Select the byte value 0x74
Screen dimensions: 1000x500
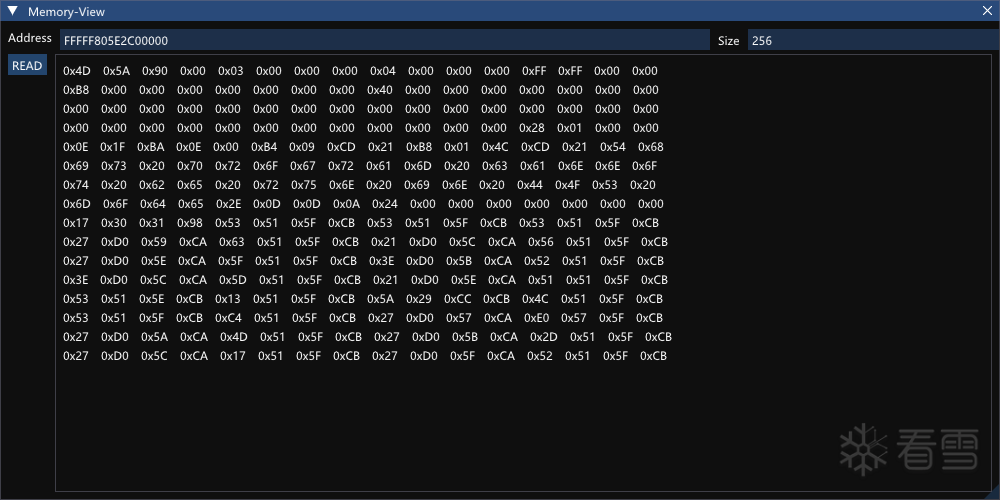(76, 186)
